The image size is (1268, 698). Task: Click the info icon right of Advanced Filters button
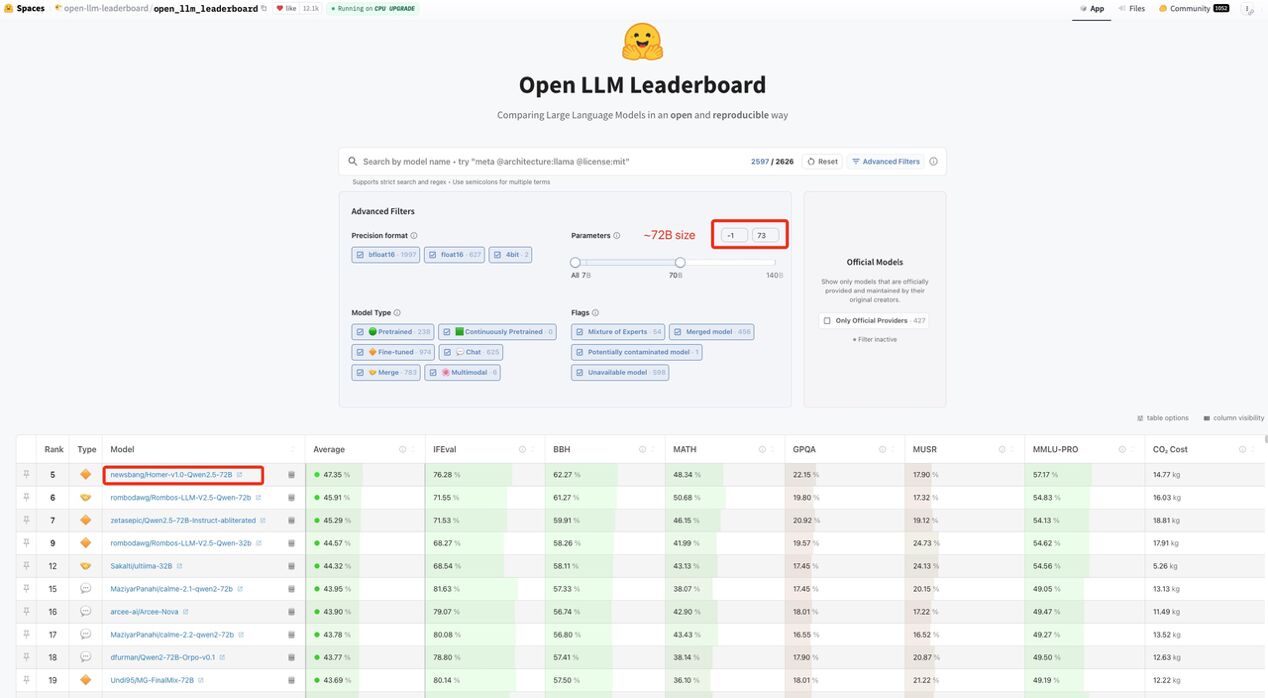[x=933, y=161]
